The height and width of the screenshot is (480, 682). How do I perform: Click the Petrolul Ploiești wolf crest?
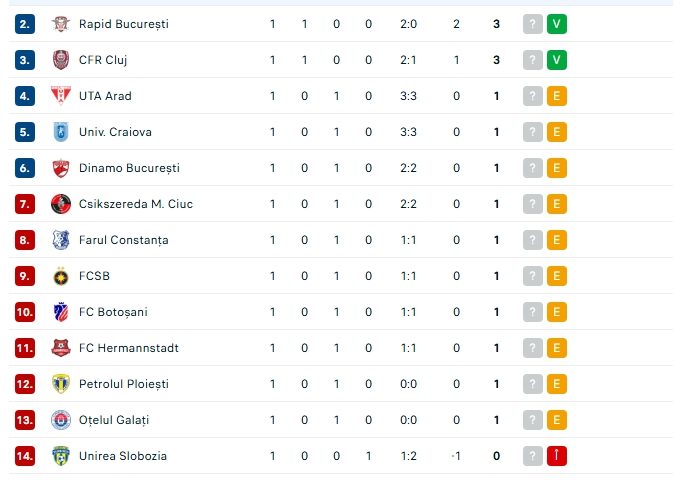61,384
